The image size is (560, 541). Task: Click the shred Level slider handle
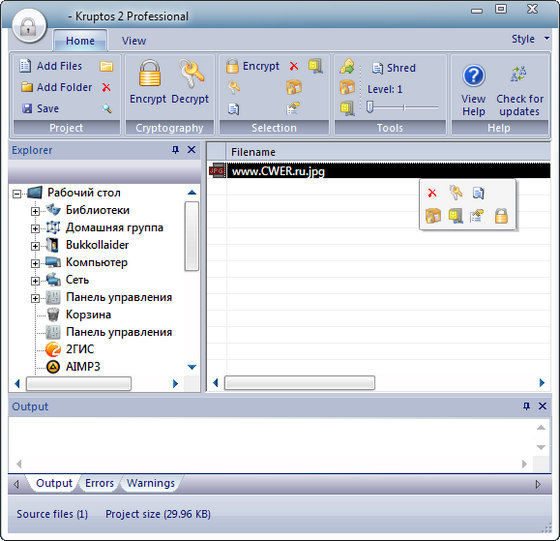(370, 107)
